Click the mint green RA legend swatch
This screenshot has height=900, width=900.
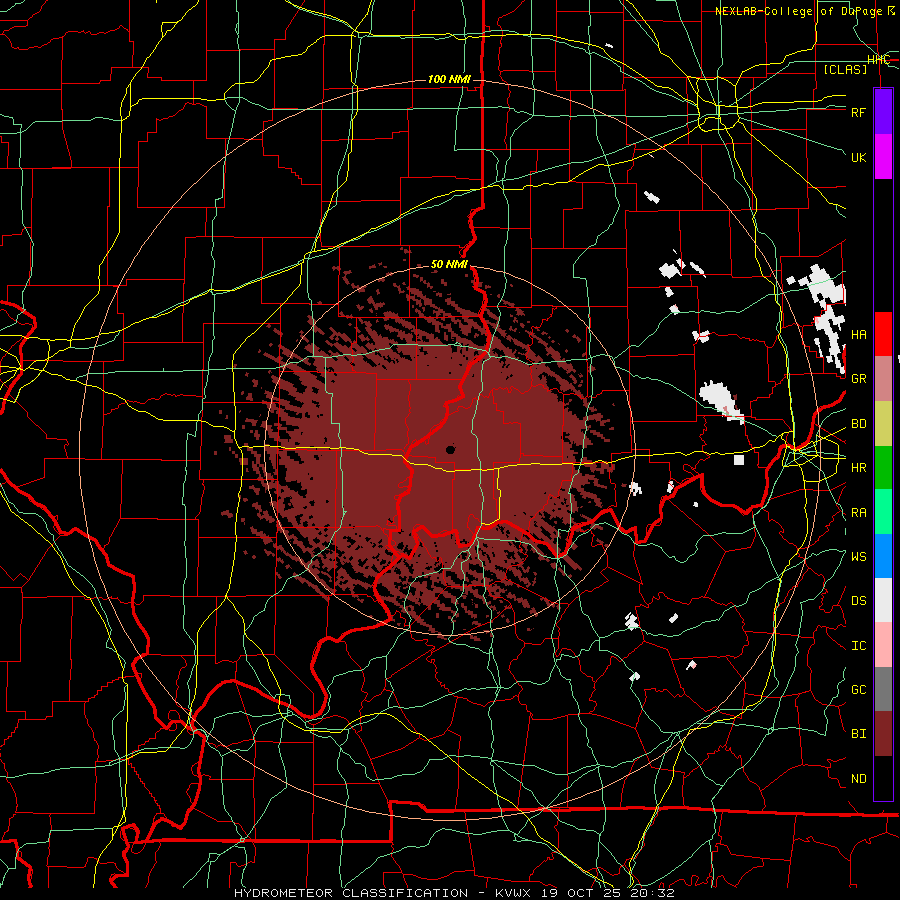pyautogui.click(x=883, y=512)
